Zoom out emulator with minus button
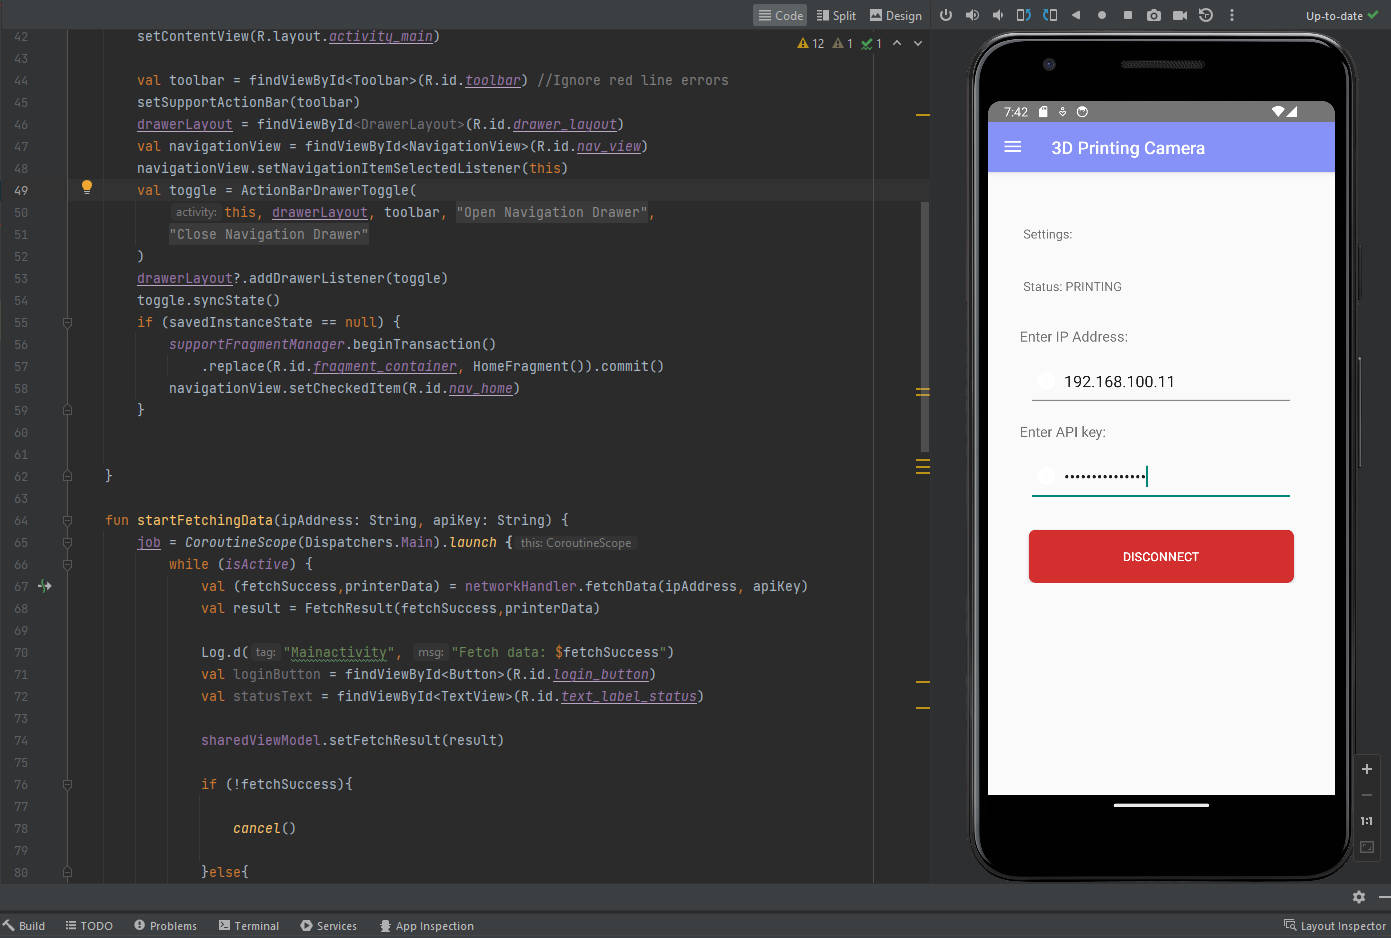The height and width of the screenshot is (938, 1391). (1367, 795)
